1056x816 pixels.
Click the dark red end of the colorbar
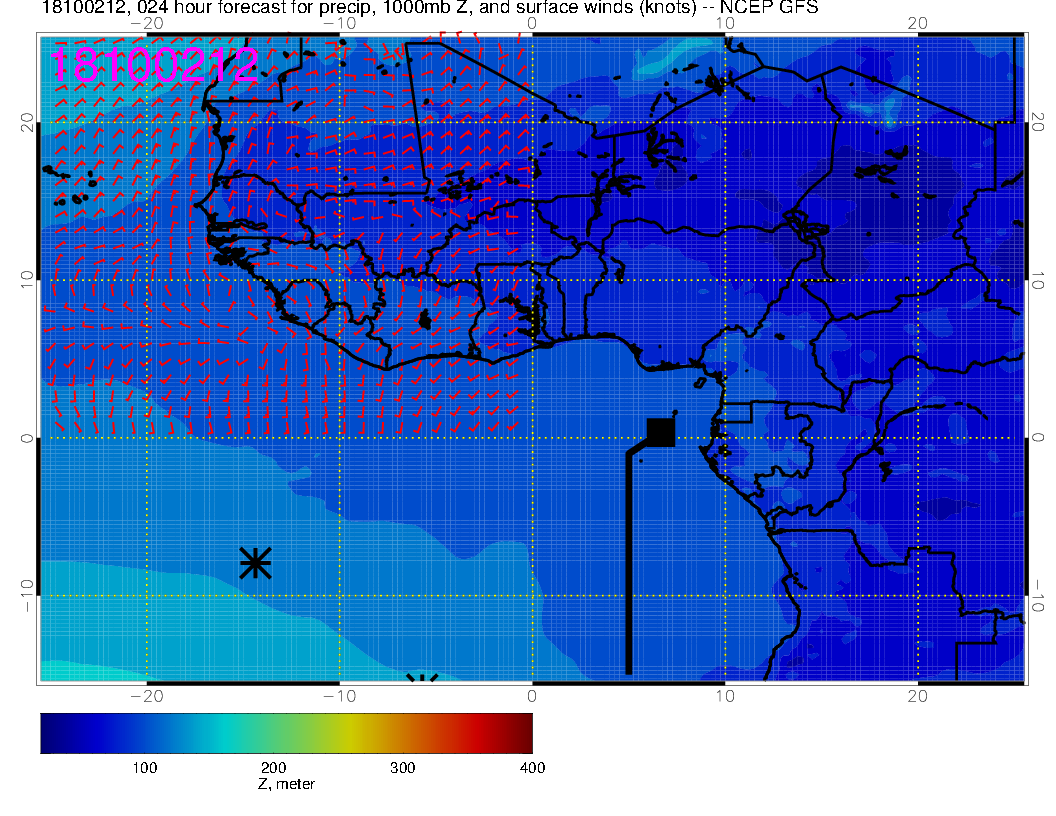pyautogui.click(x=523, y=733)
